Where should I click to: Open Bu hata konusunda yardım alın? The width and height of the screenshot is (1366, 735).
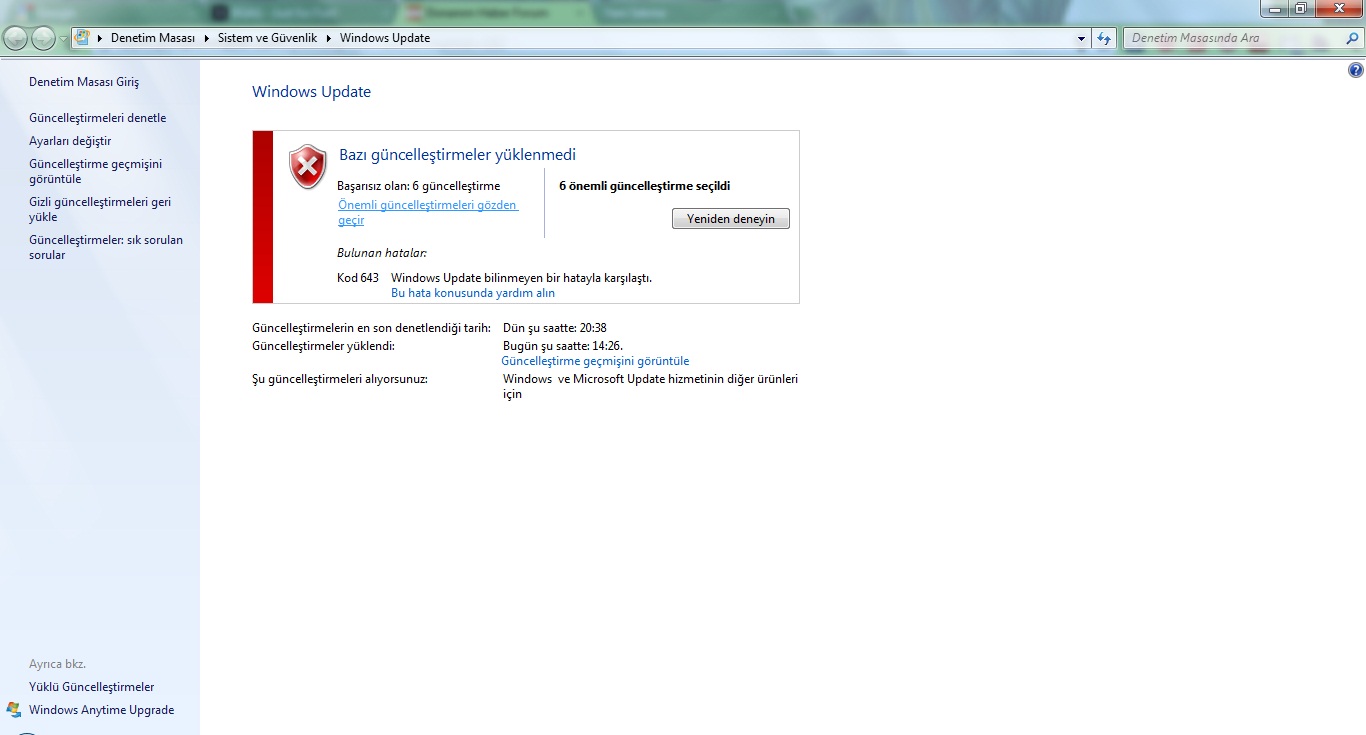[x=473, y=293]
